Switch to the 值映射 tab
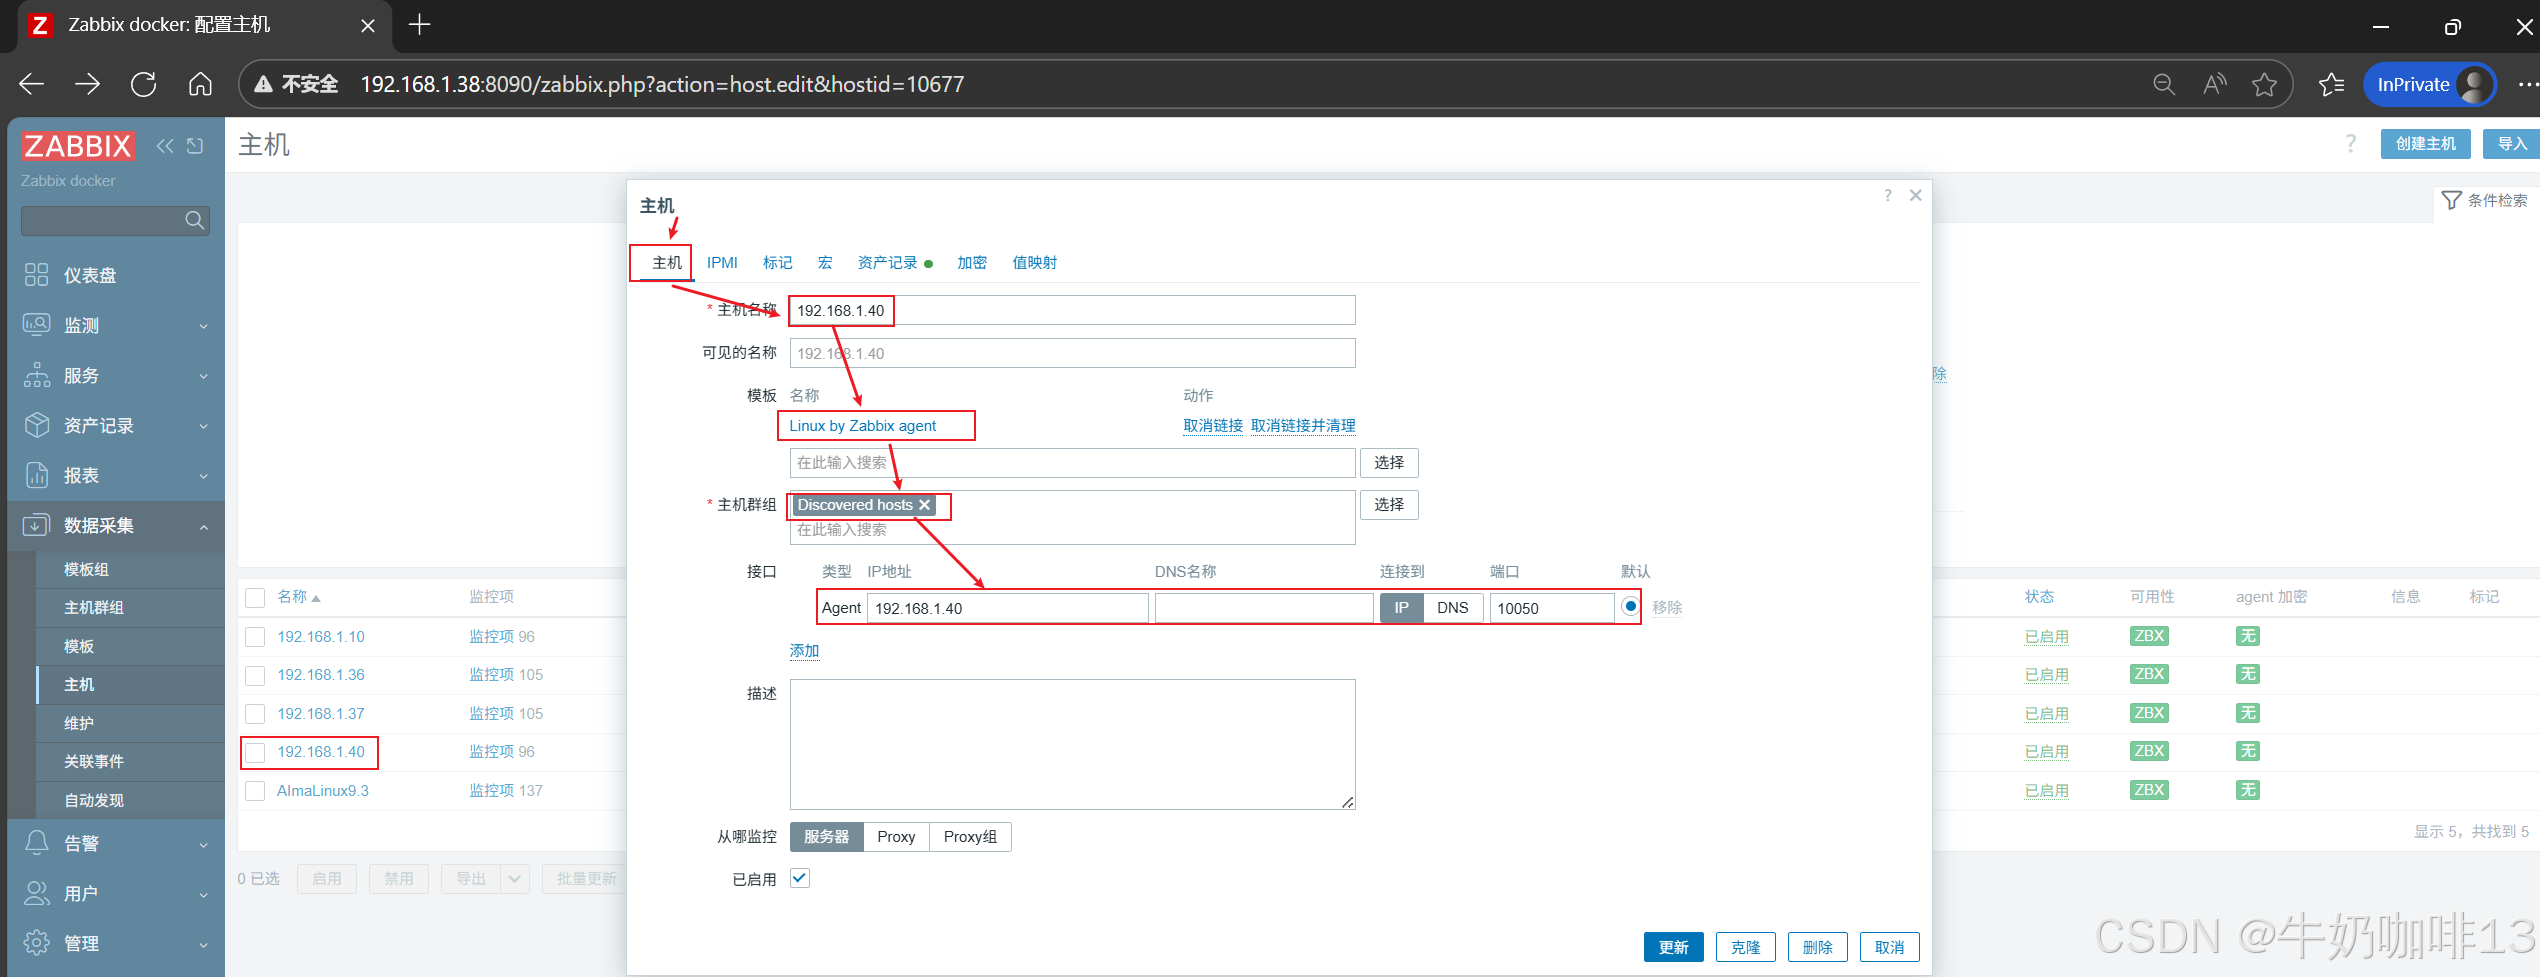This screenshot has width=2540, height=977. pos(1034,262)
